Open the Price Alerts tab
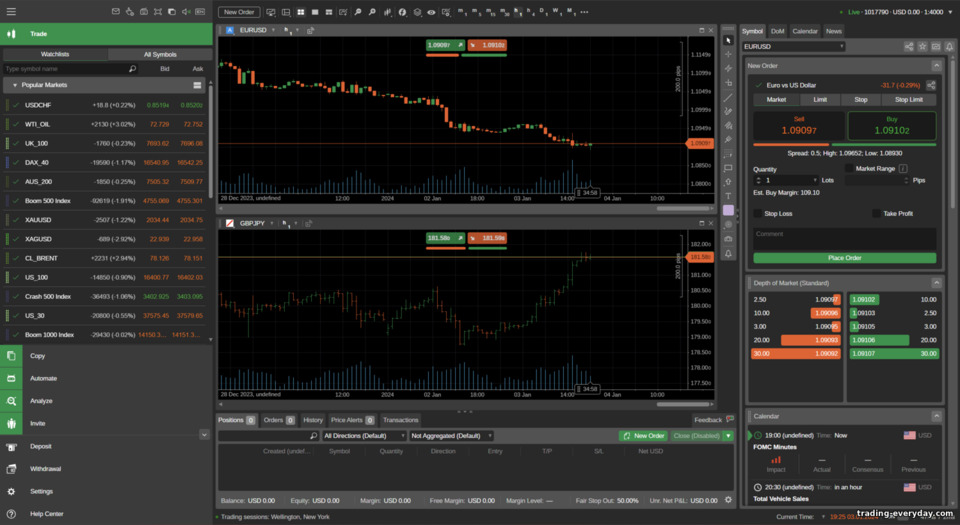 (x=352, y=420)
